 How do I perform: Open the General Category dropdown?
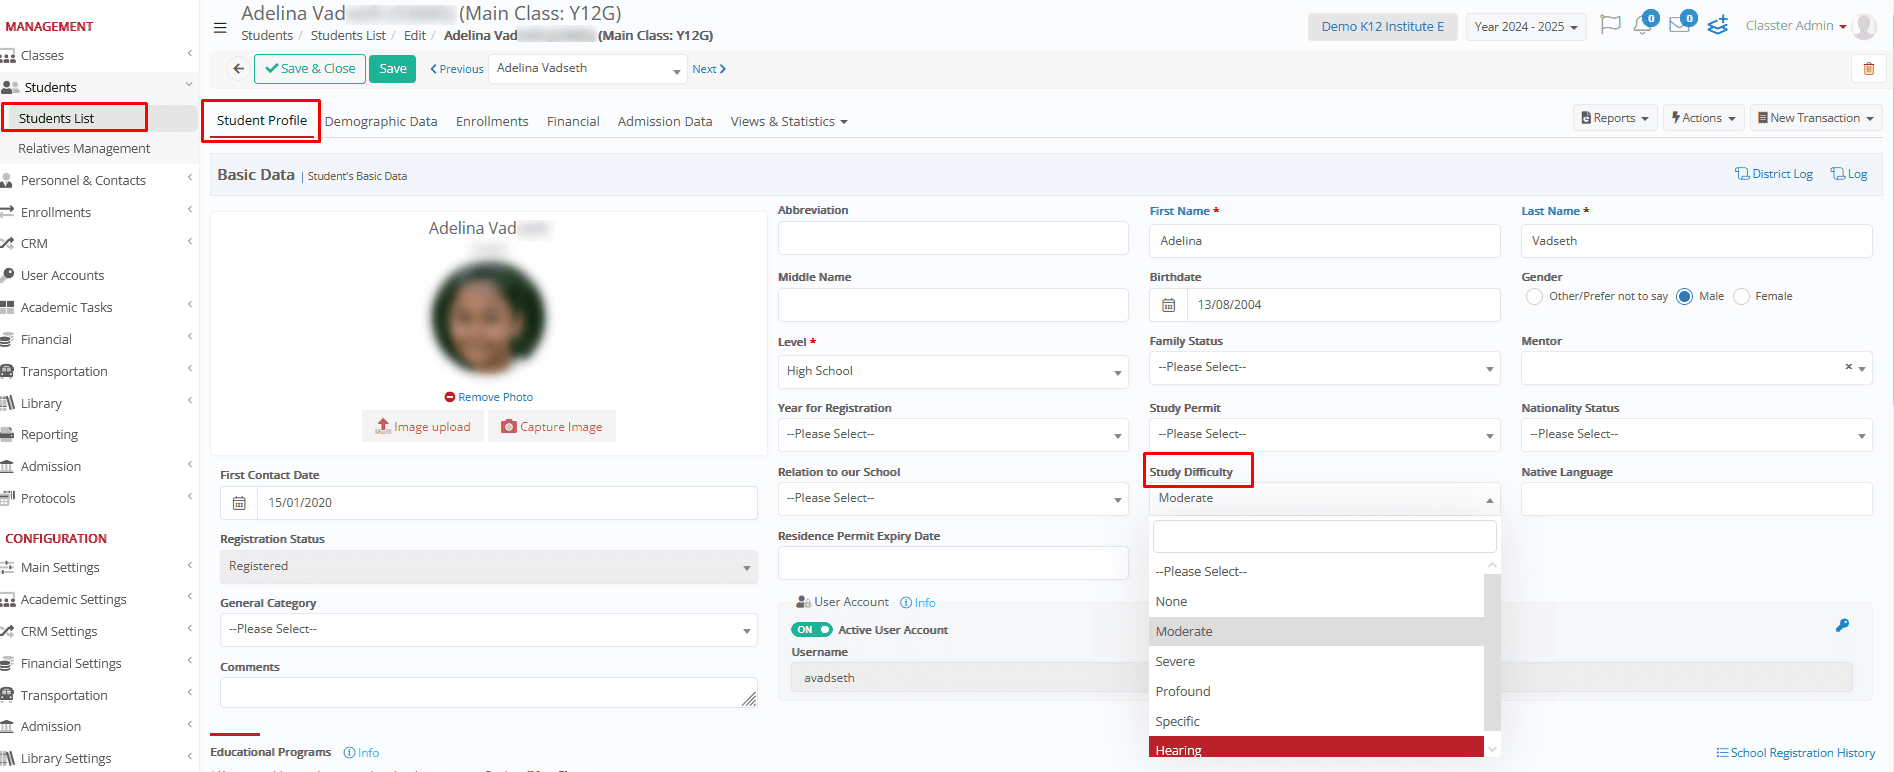(x=489, y=630)
